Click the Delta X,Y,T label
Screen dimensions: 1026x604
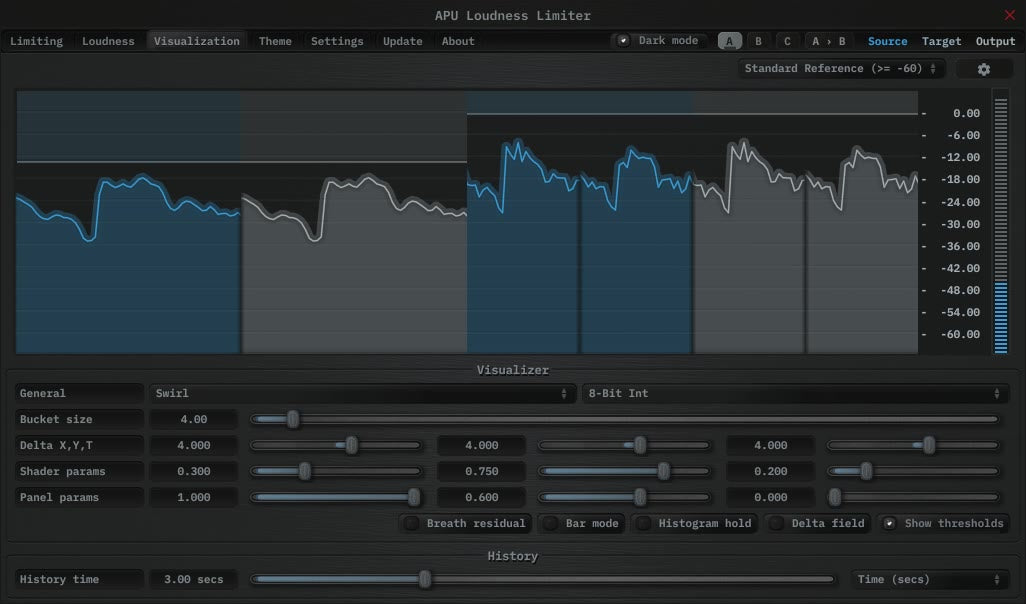[x=79, y=446]
